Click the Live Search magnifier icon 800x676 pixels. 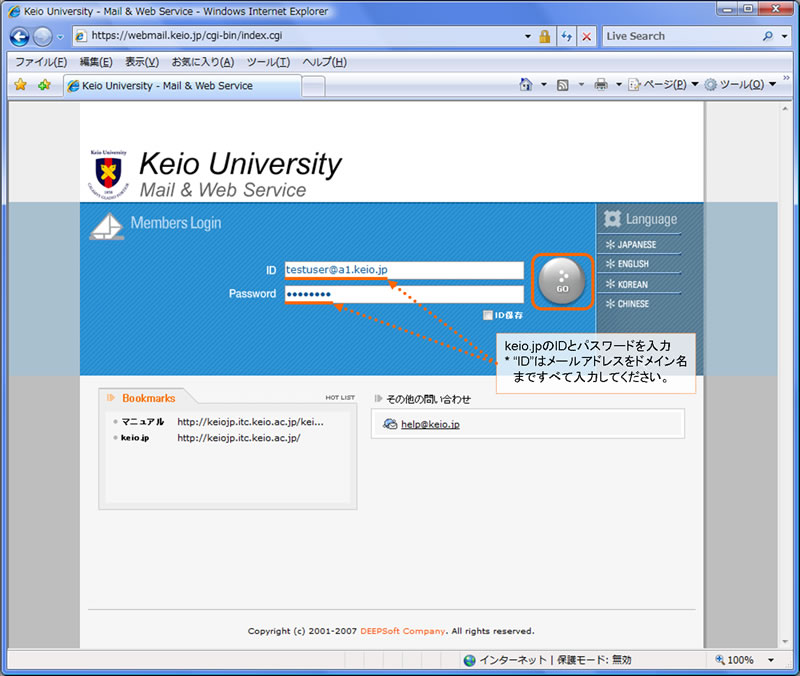[768, 36]
